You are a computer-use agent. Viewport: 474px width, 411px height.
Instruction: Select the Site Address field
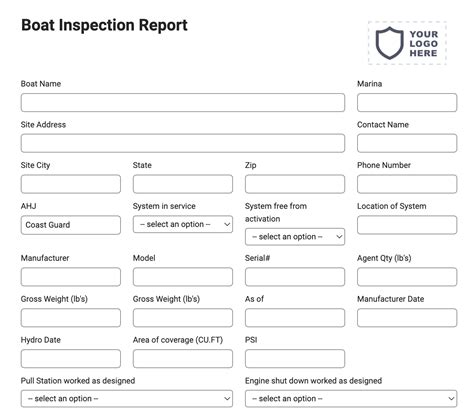point(183,143)
